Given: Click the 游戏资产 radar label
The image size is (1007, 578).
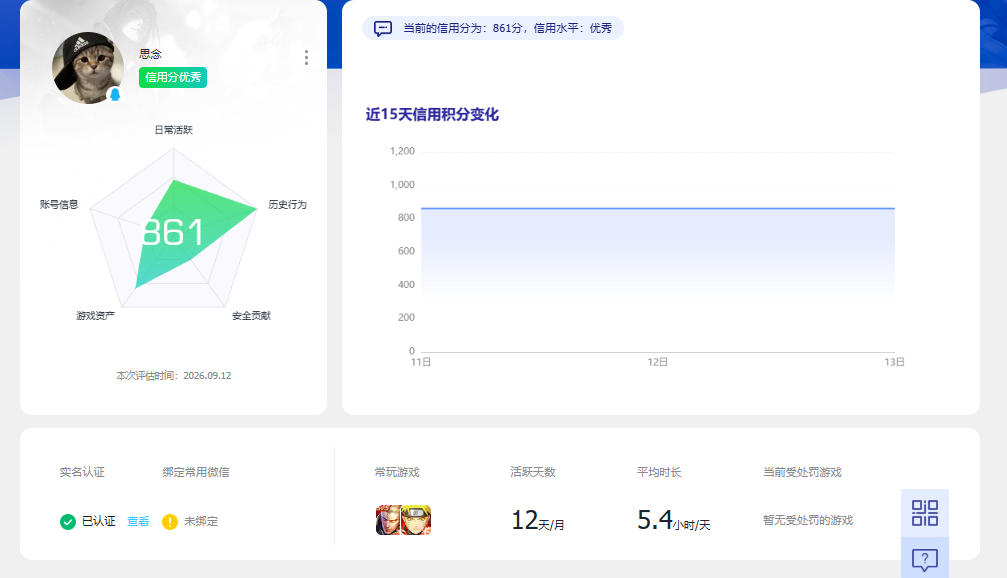Looking at the screenshot, I should (96, 315).
